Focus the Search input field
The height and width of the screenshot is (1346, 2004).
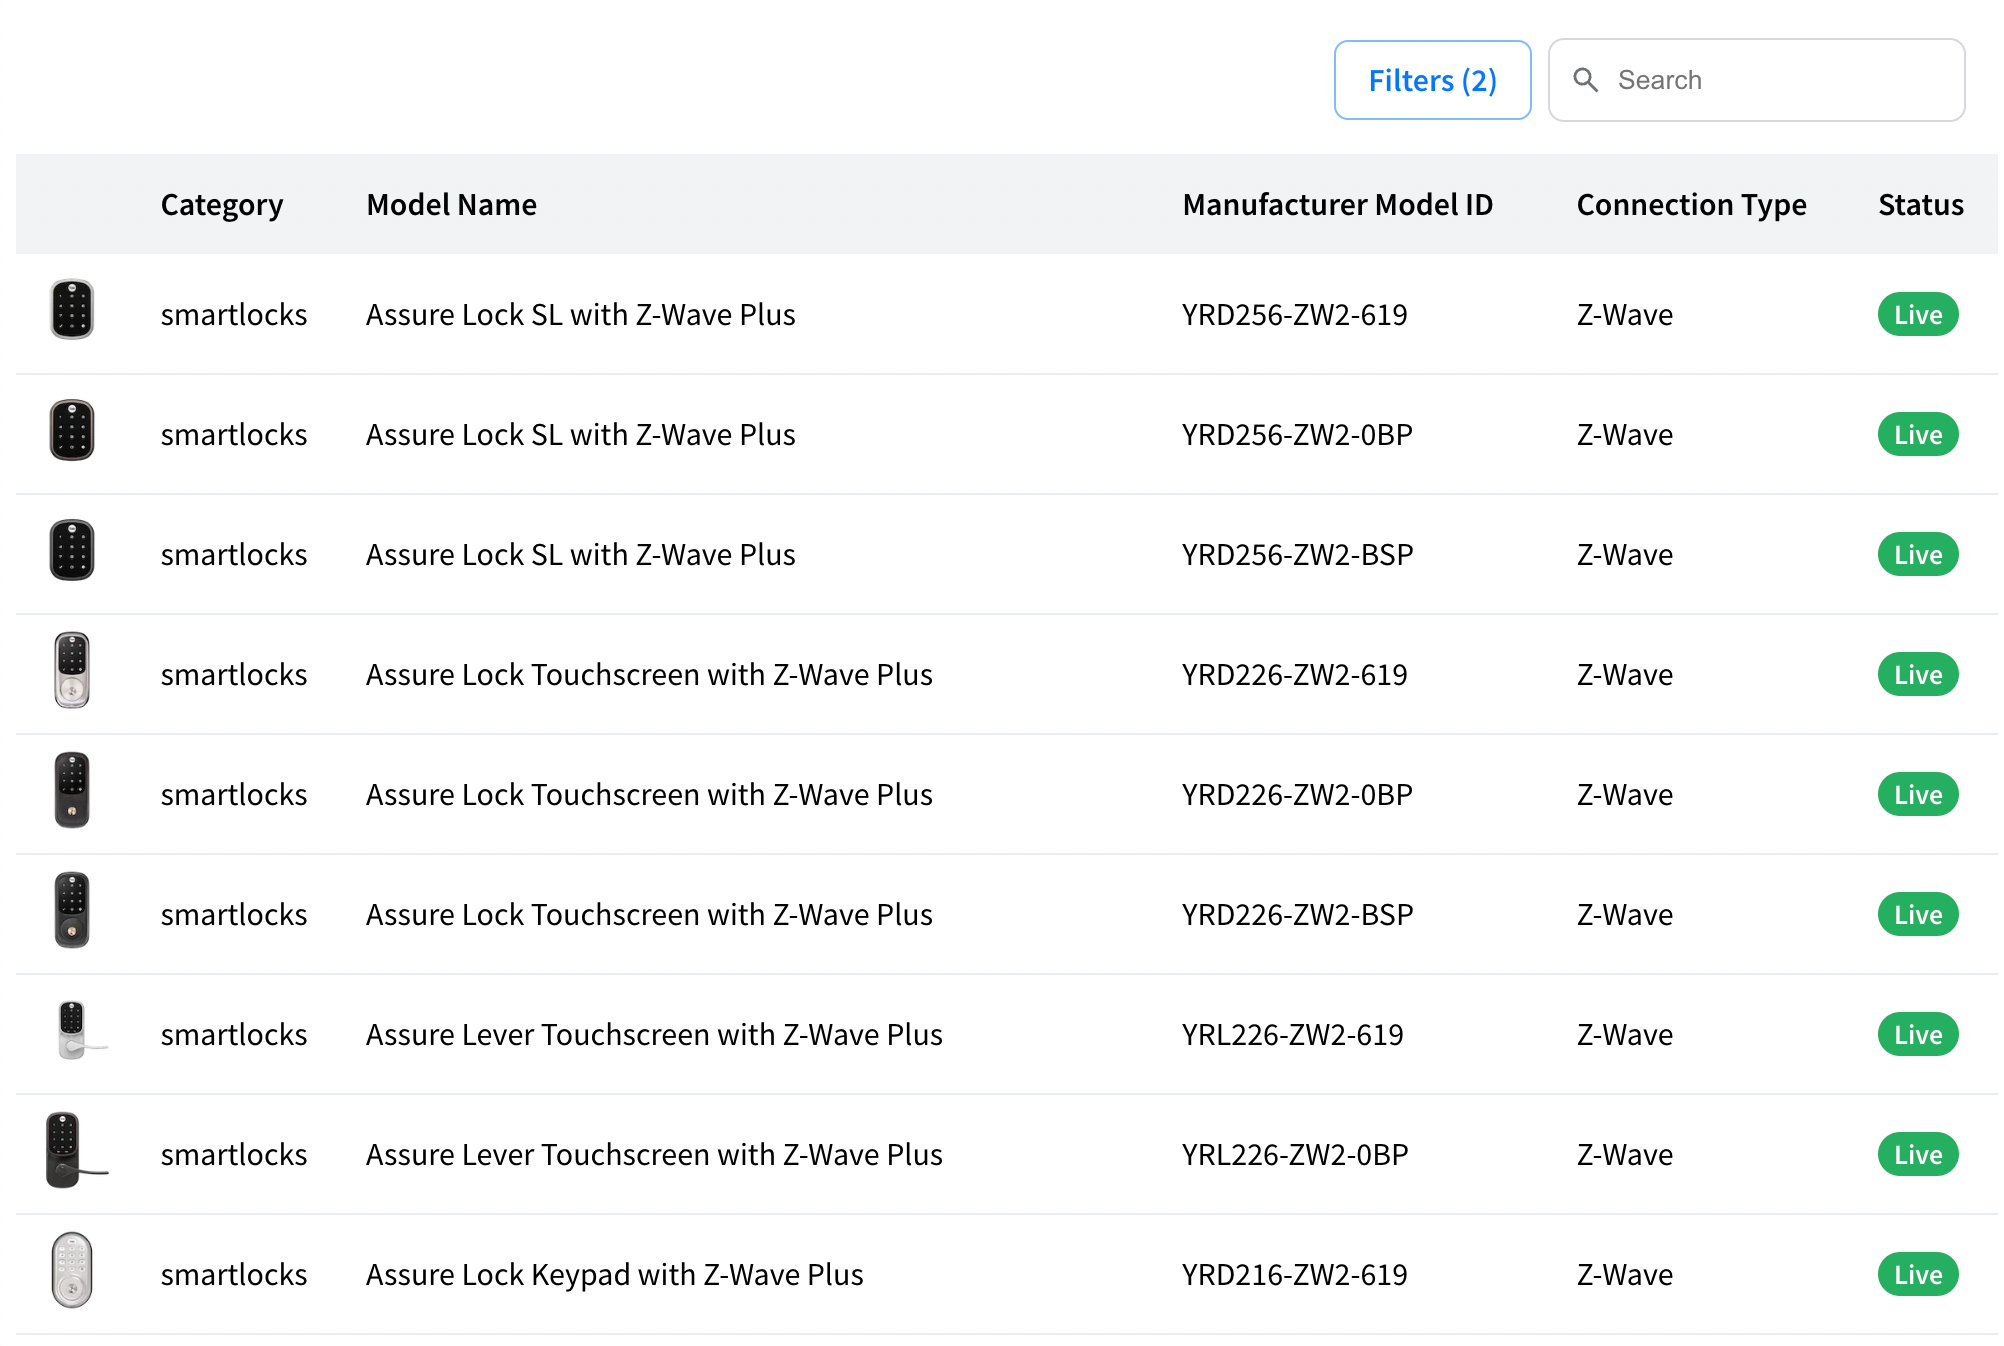[1756, 80]
